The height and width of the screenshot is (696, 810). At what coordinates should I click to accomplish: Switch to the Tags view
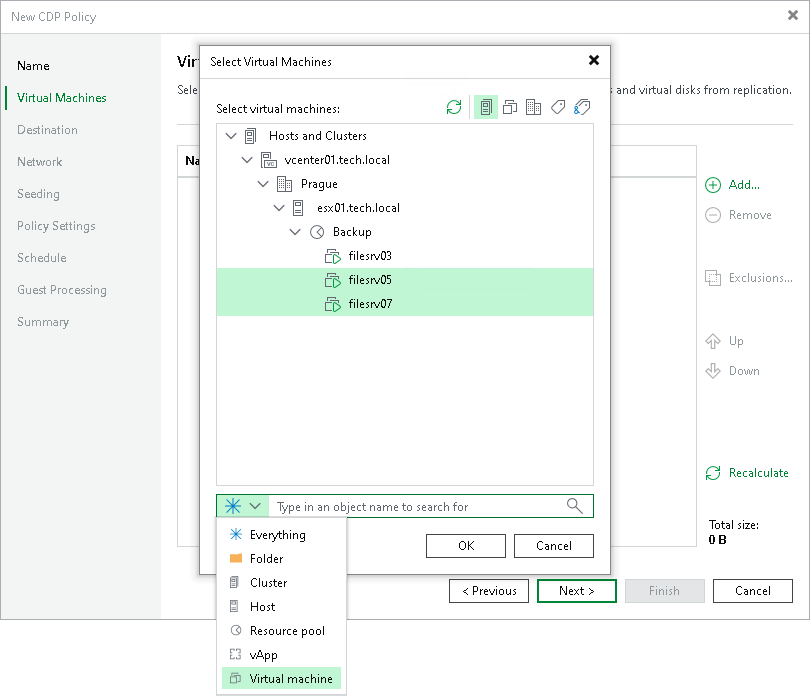coord(557,107)
